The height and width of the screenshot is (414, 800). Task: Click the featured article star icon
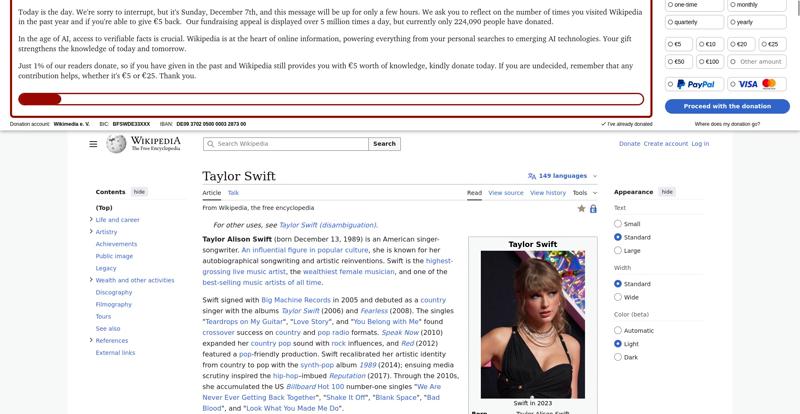[581, 208]
